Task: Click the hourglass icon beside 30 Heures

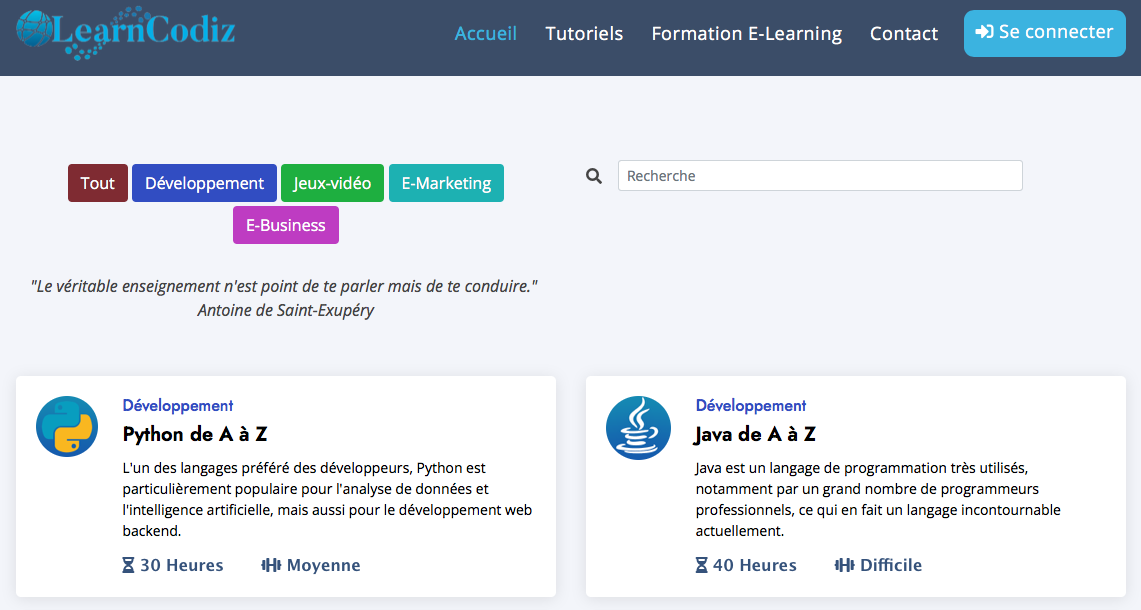Action: click(128, 565)
